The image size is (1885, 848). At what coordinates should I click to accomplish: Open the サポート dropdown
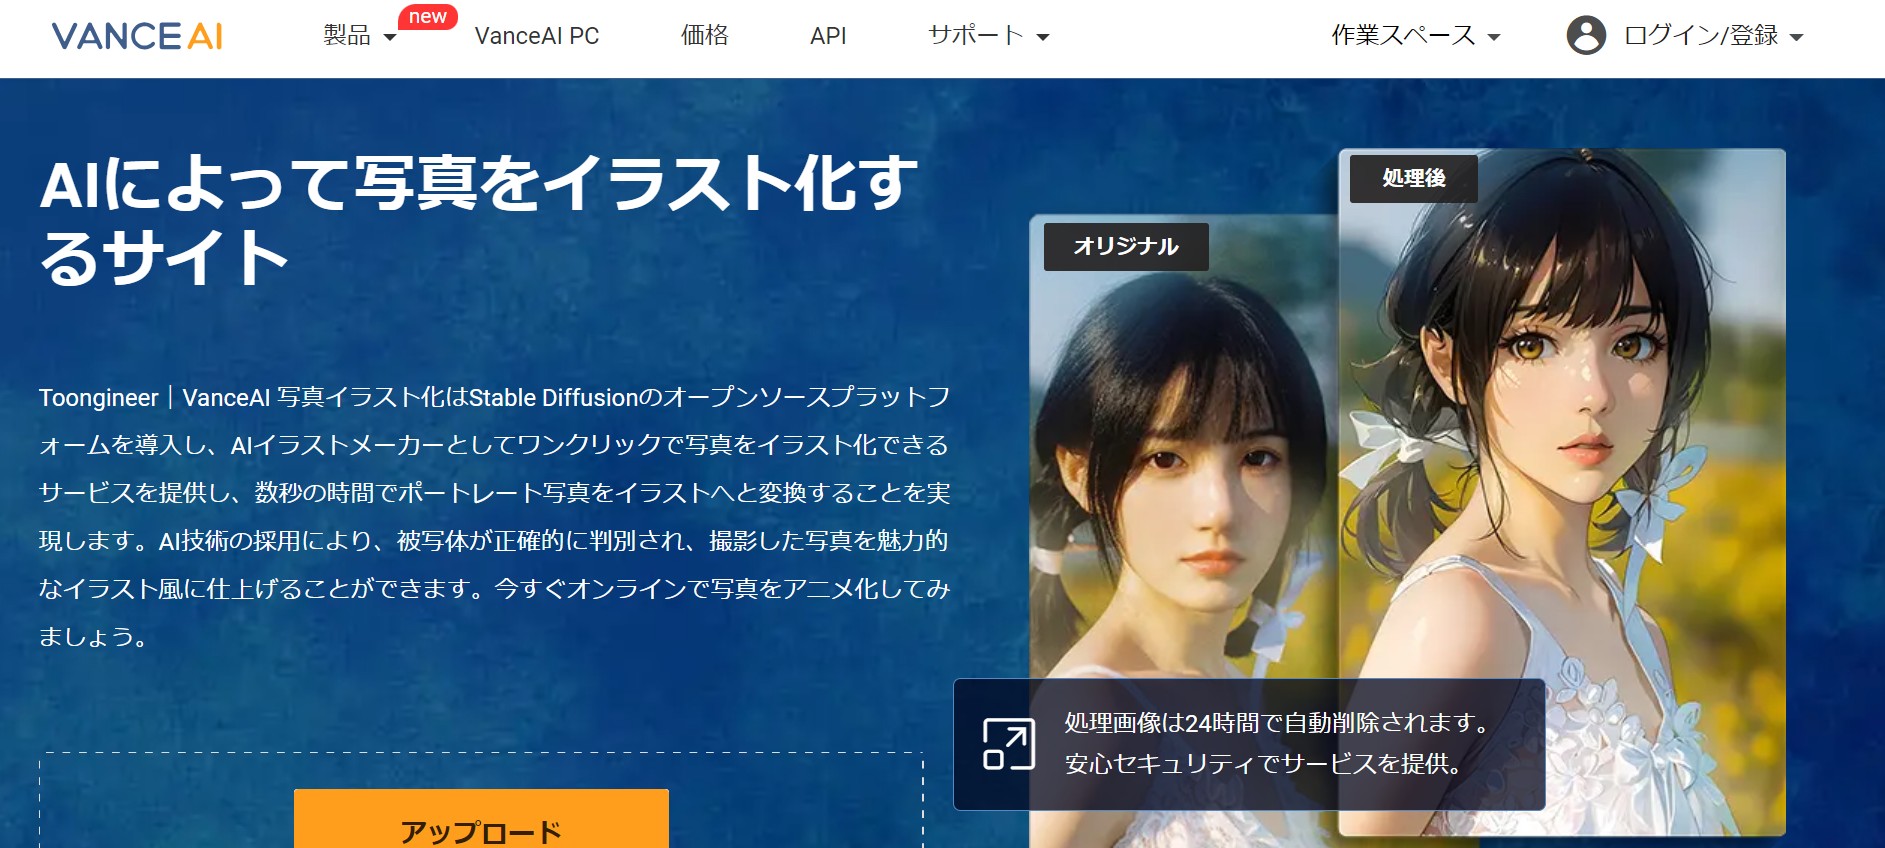[x=988, y=36]
